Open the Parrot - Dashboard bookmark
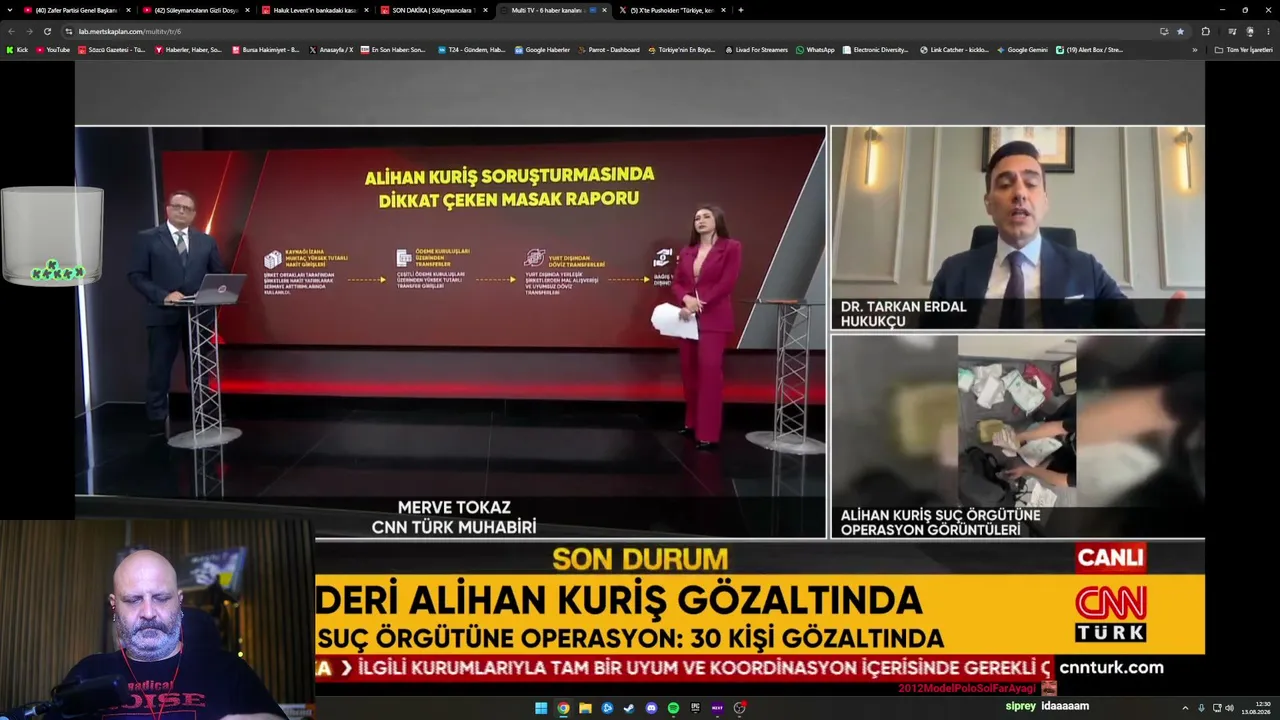This screenshot has height=720, width=1280. click(608, 49)
